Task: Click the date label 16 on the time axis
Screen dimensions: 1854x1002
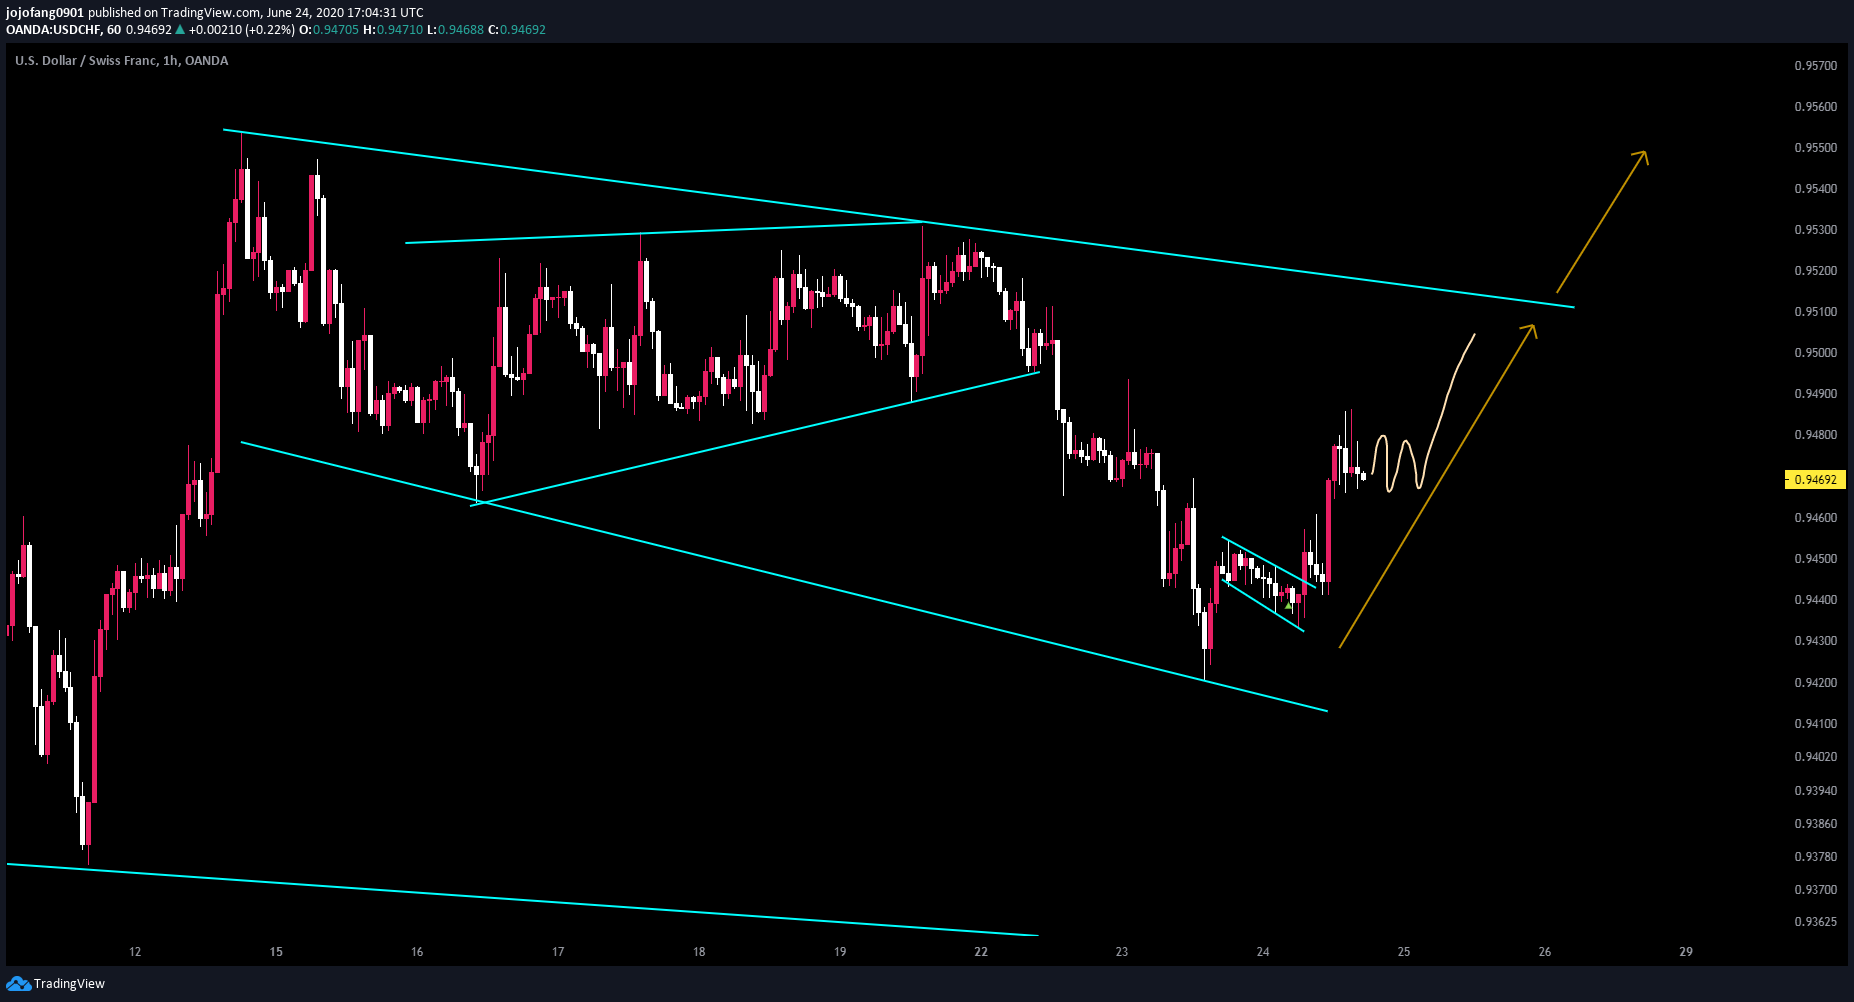Action: click(417, 952)
